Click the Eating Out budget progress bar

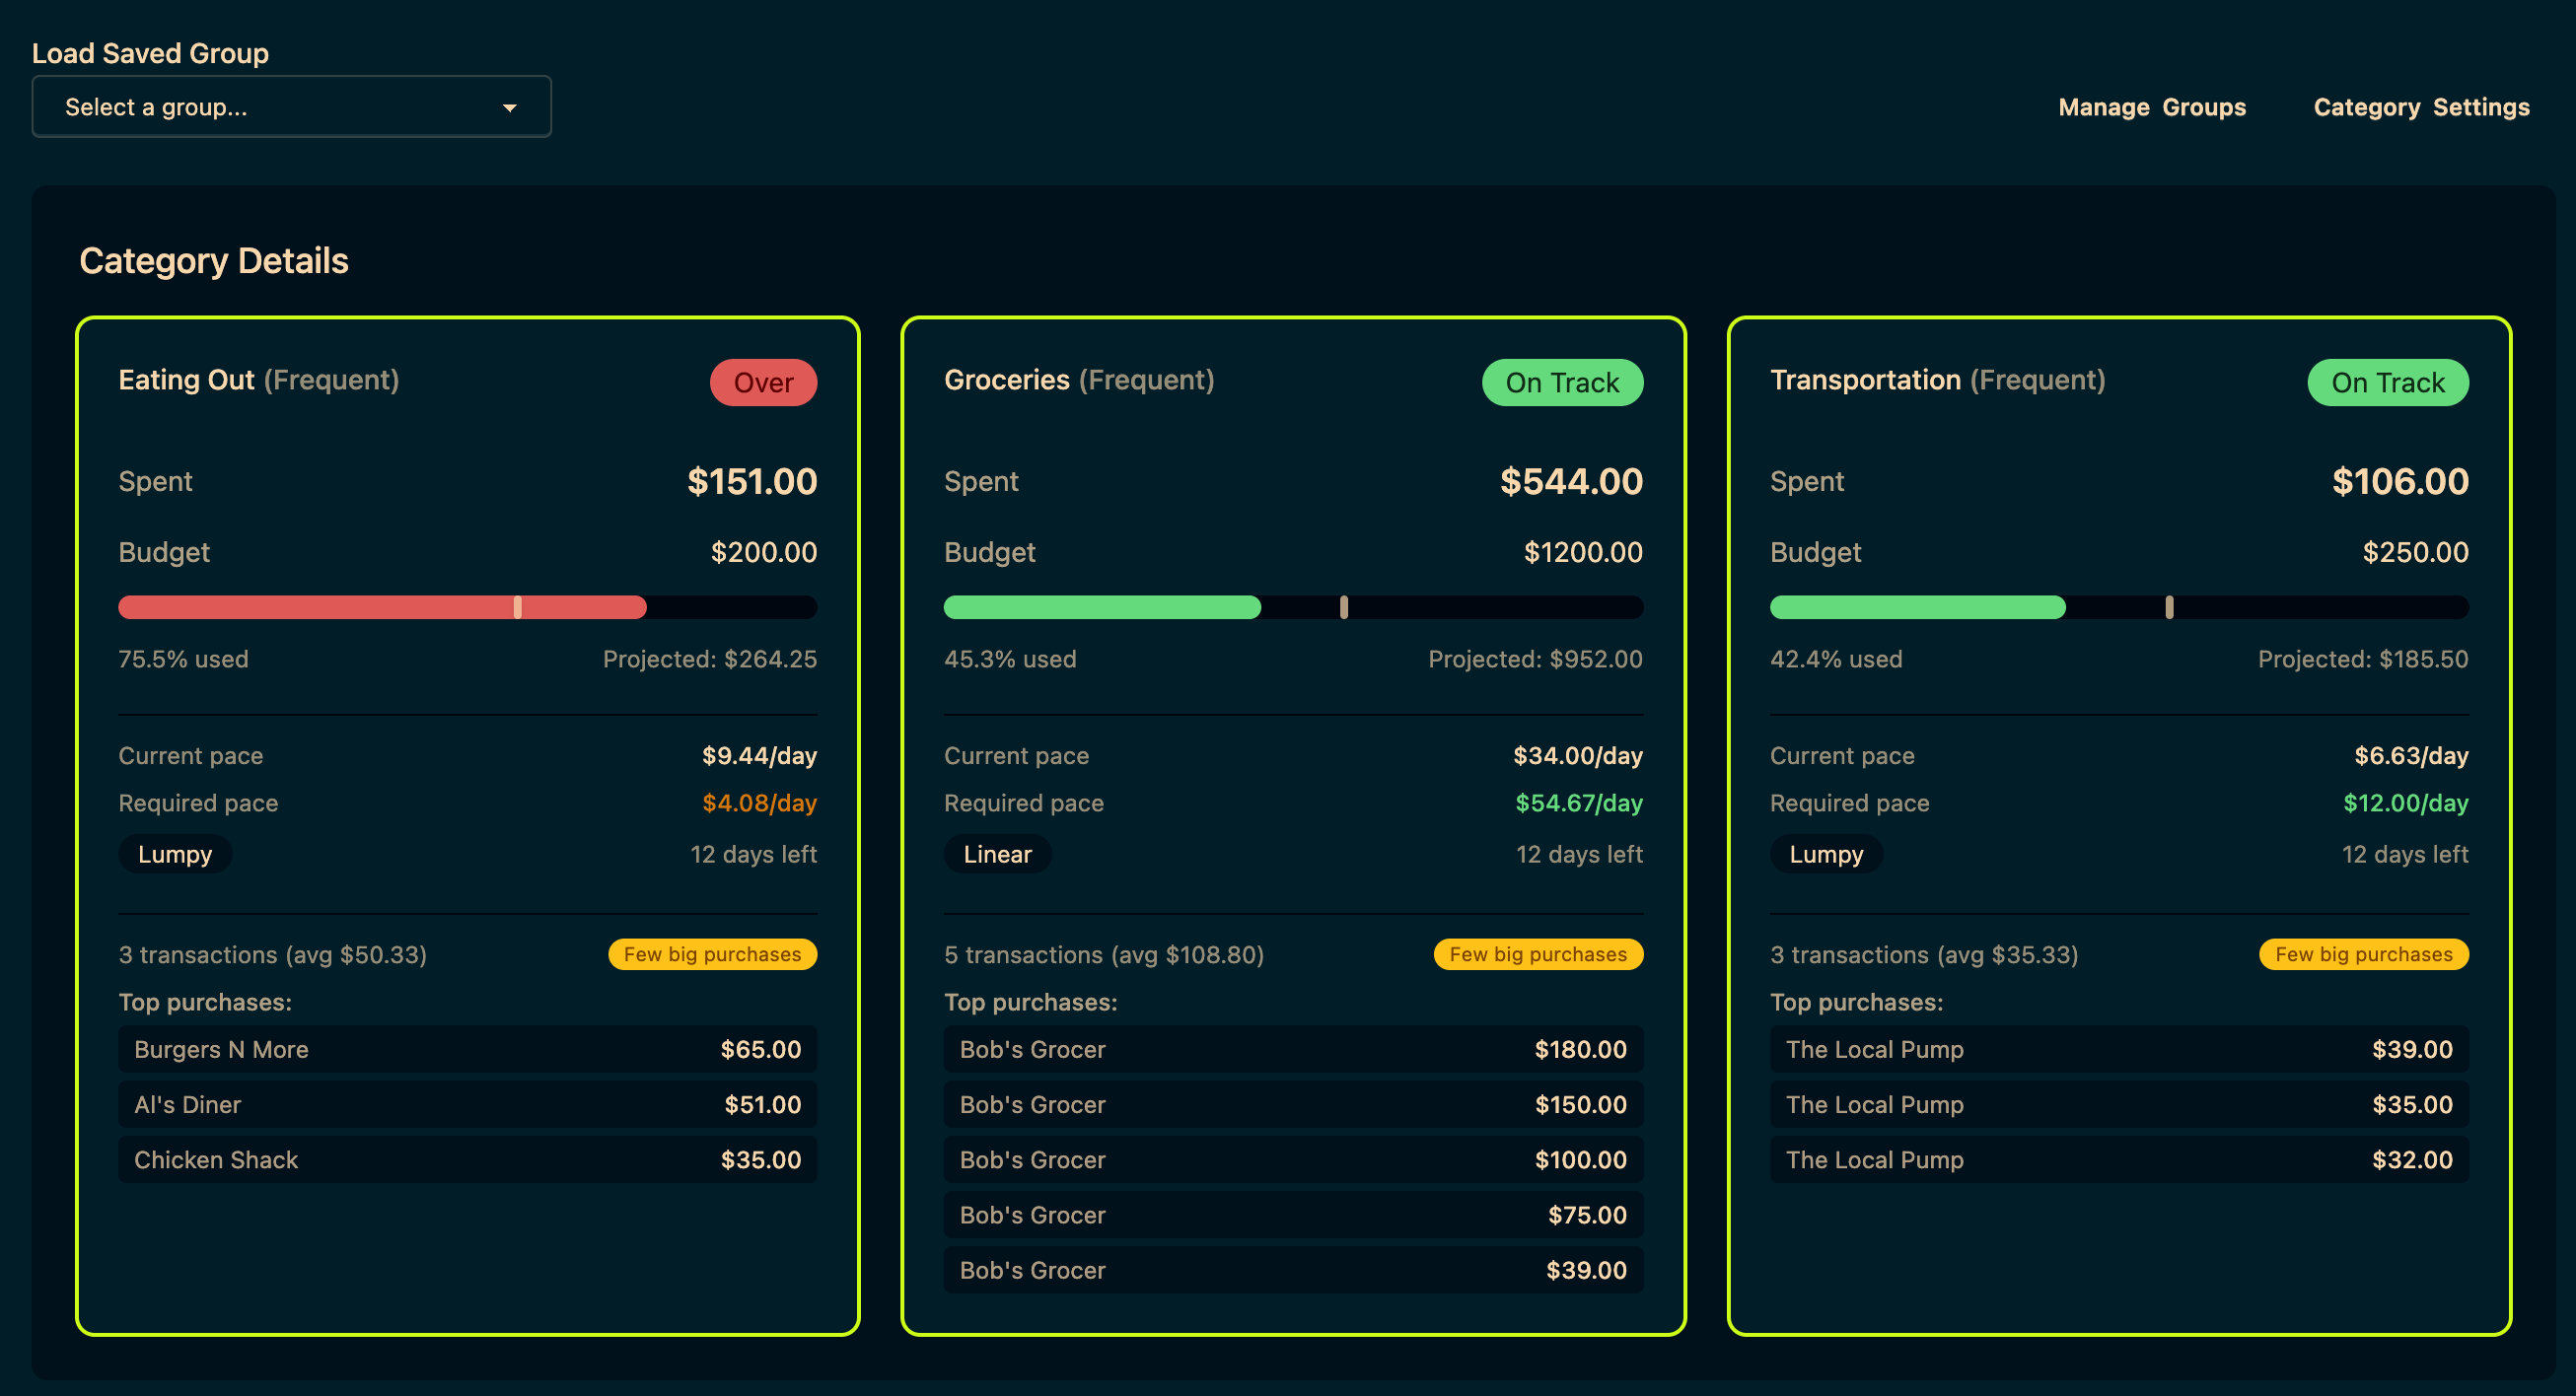coord(467,607)
